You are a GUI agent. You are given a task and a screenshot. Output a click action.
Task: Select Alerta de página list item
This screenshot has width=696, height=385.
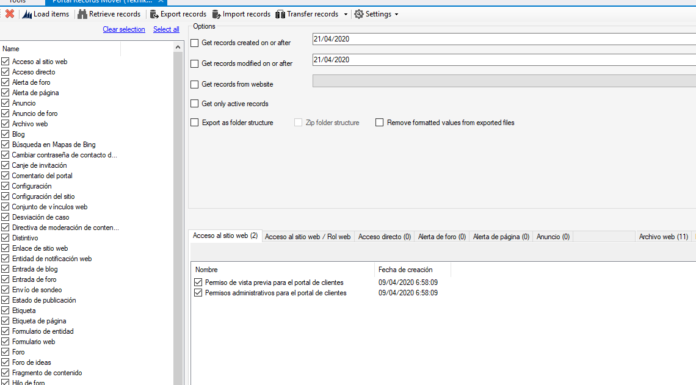tap(36, 93)
